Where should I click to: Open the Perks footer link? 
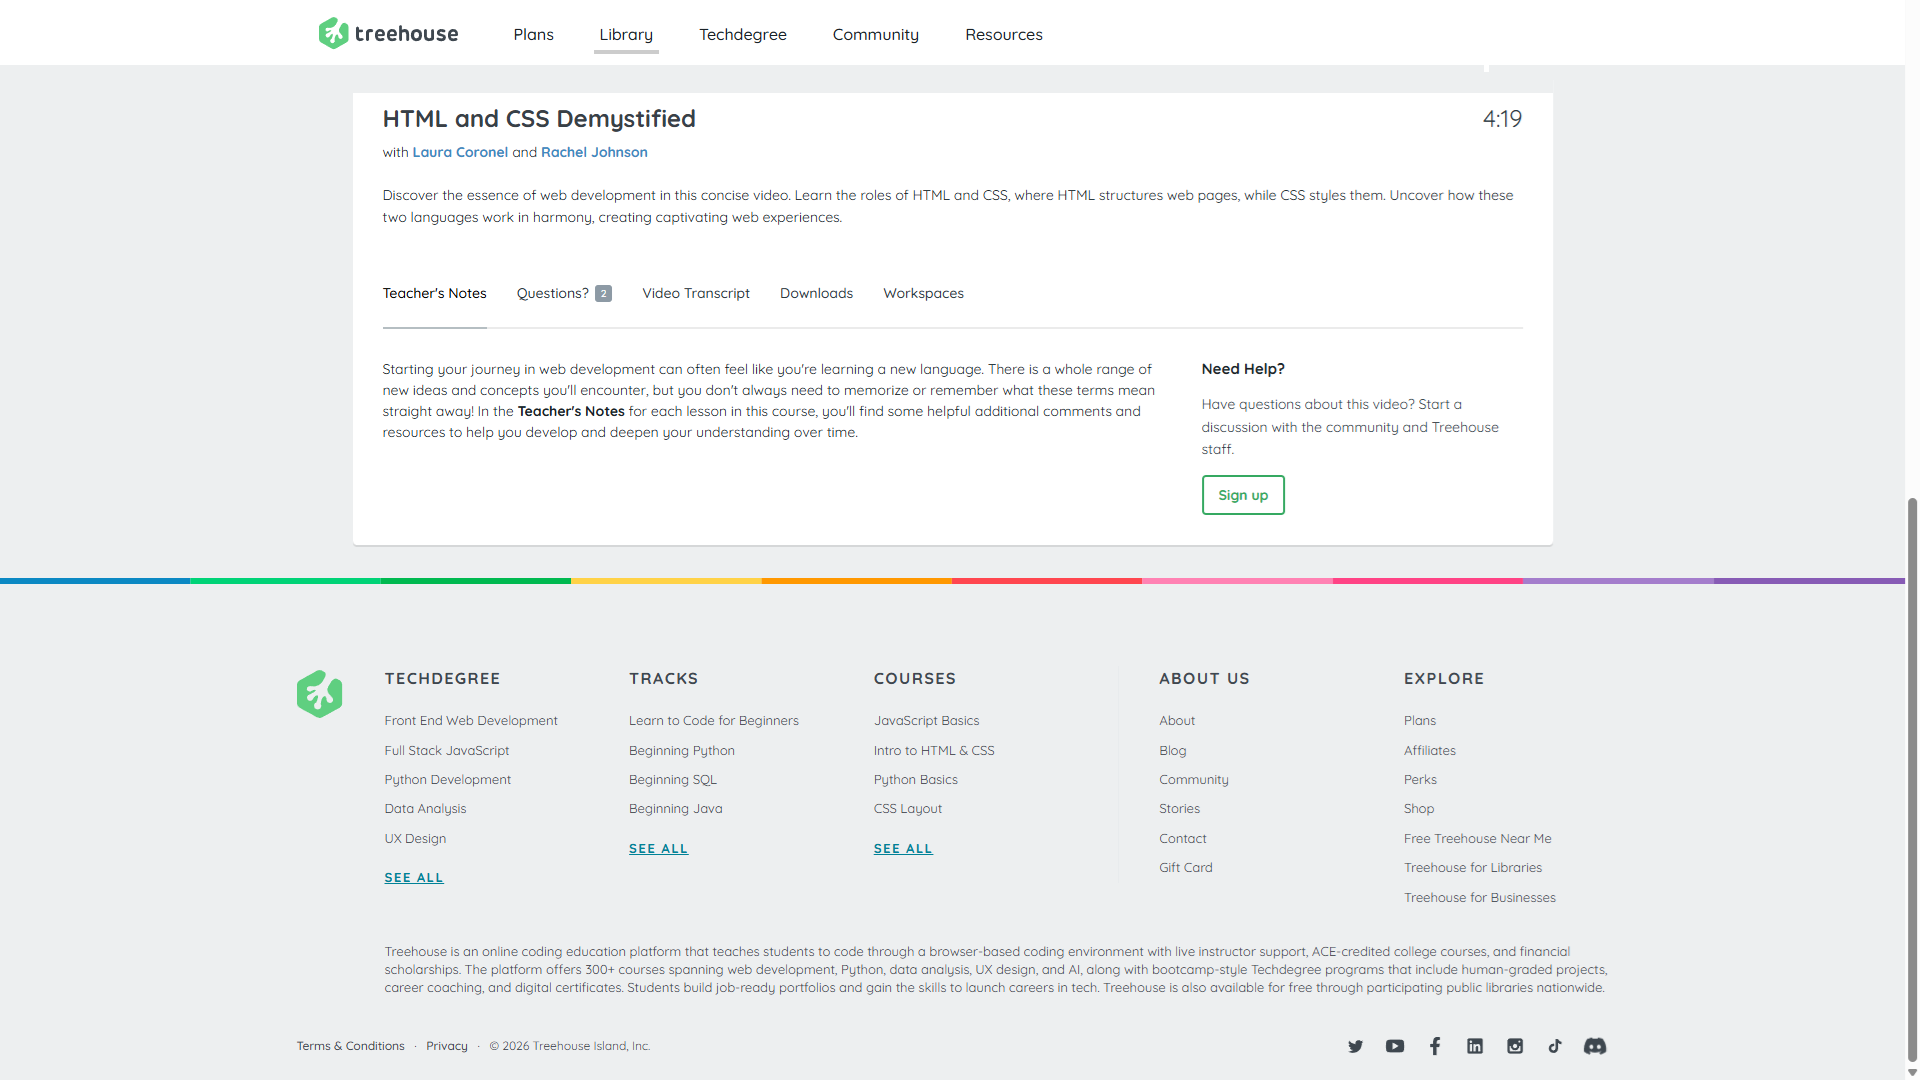pos(1420,779)
